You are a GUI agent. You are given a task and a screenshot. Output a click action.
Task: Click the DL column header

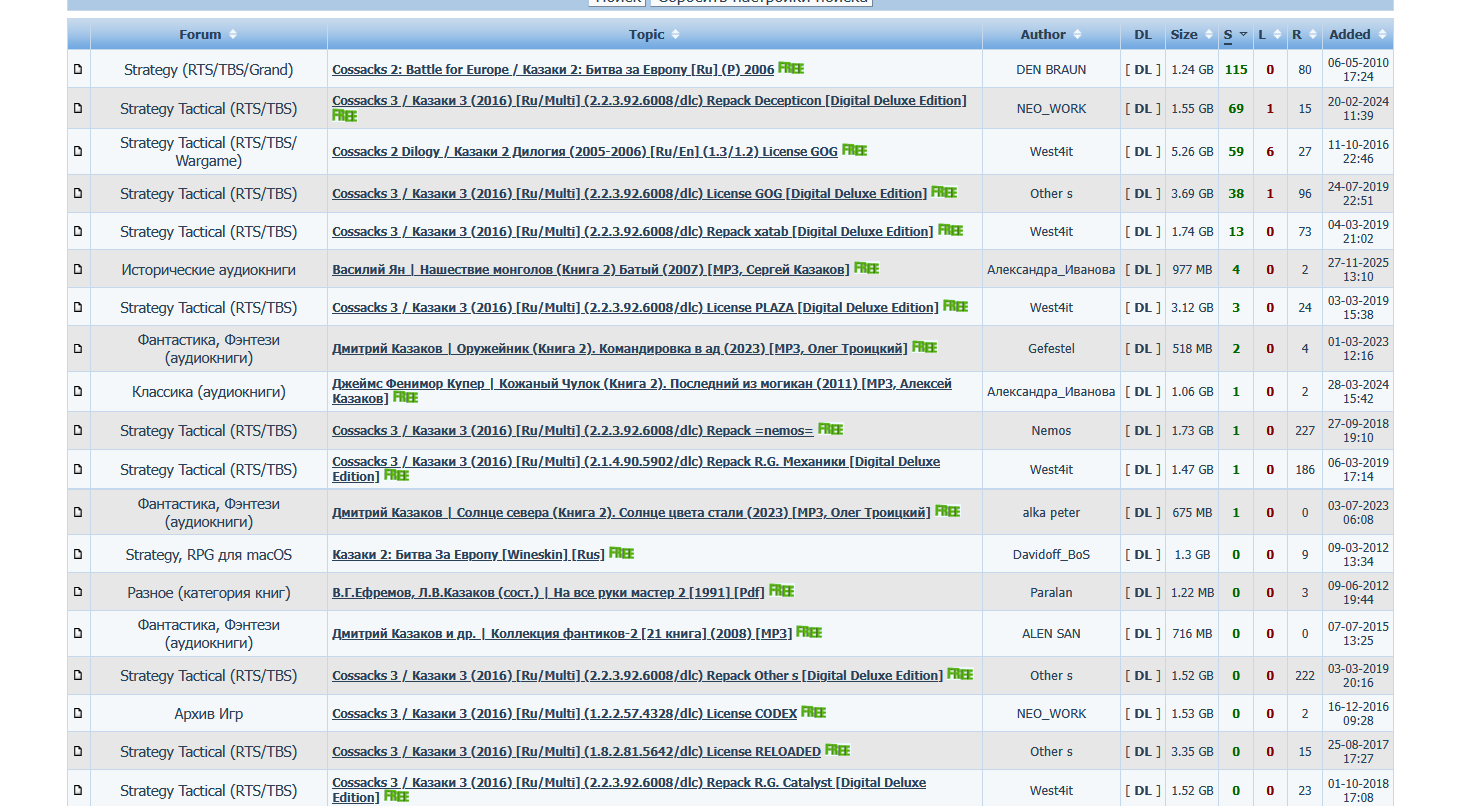(1143, 34)
